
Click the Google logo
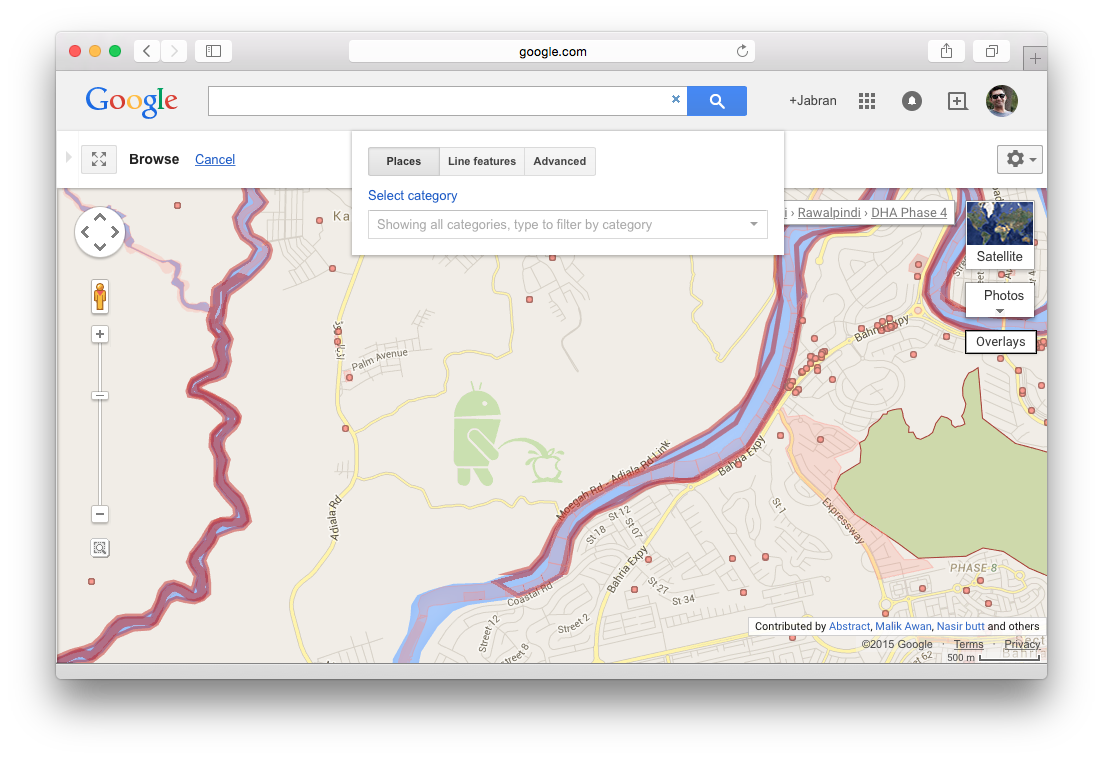(132, 101)
